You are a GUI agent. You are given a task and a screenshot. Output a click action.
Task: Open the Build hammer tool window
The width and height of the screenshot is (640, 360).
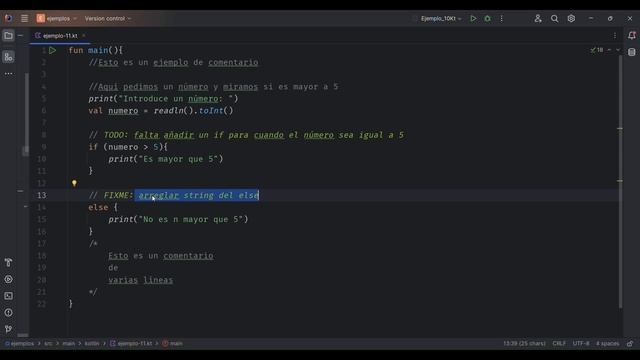8,262
